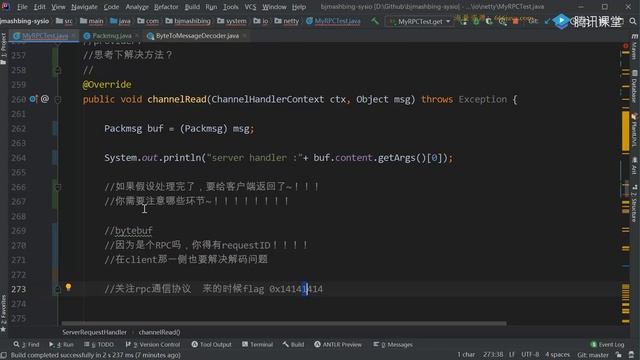Click io package in breadcrumb
640x360 pixels.
coord(261,21)
